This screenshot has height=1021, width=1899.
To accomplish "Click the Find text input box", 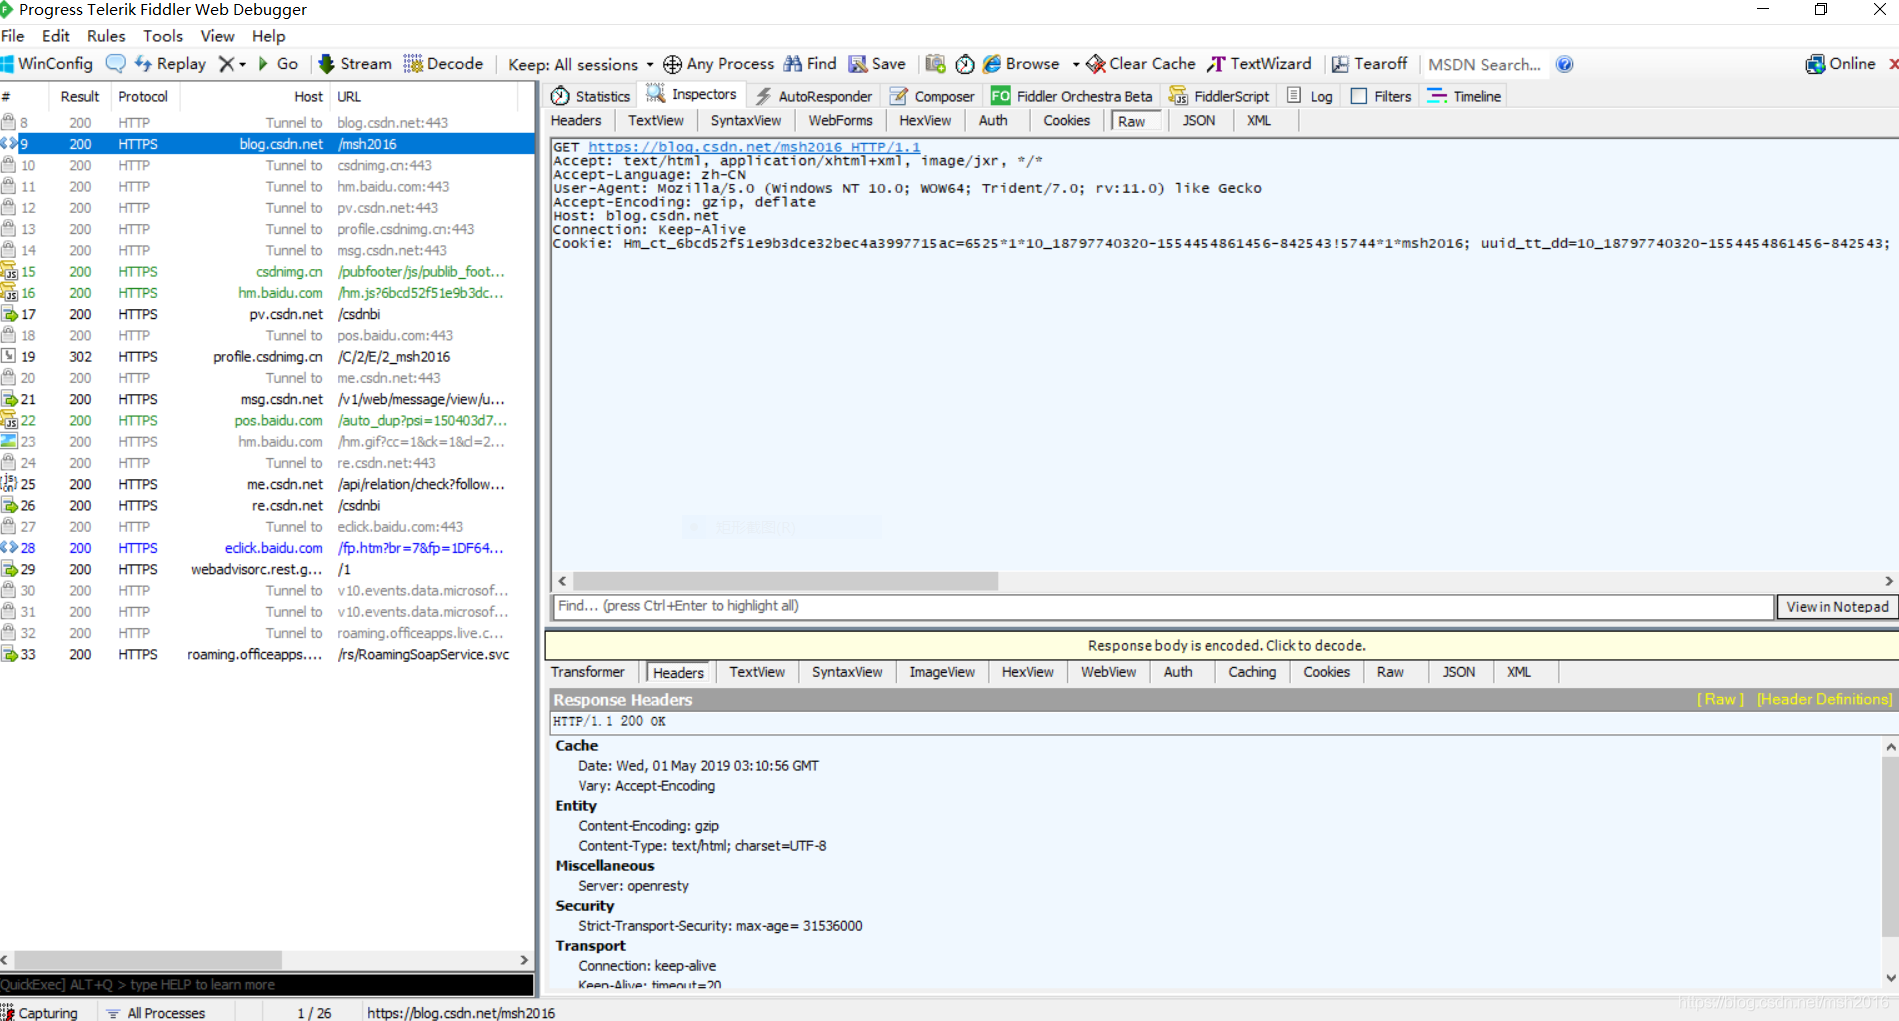I will (1162, 606).
